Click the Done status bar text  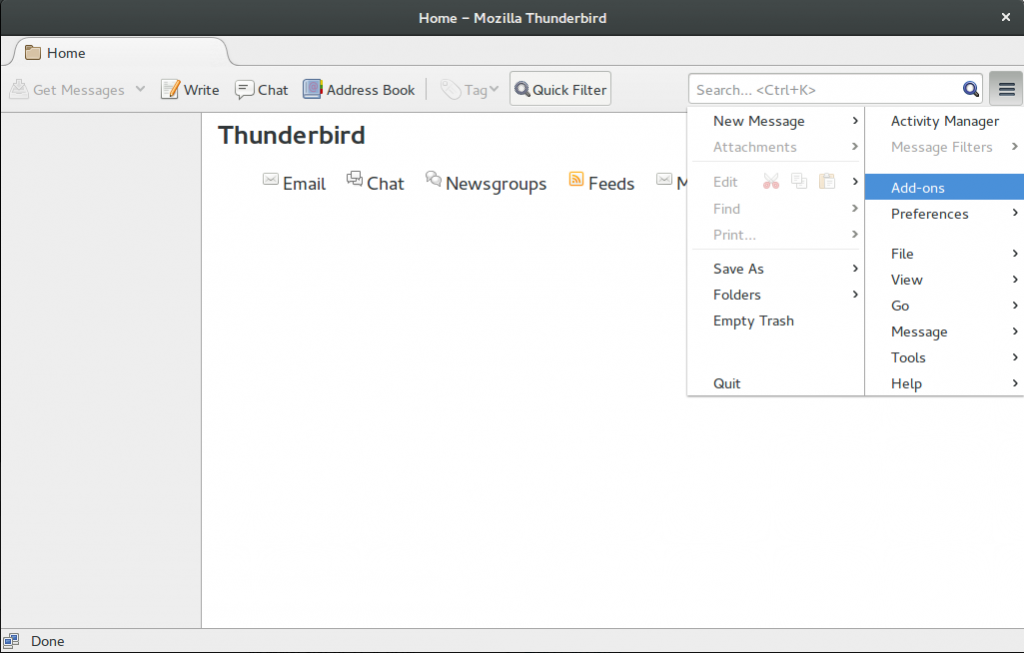(48, 641)
